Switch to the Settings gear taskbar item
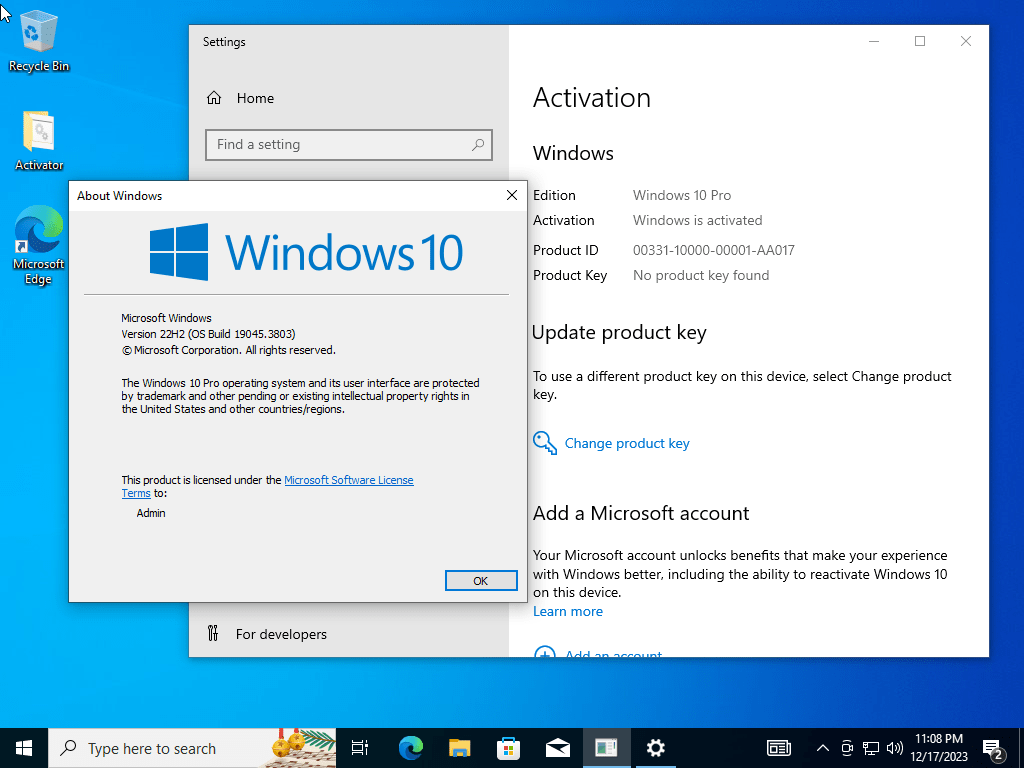Image resolution: width=1024 pixels, height=768 pixels. 655,748
